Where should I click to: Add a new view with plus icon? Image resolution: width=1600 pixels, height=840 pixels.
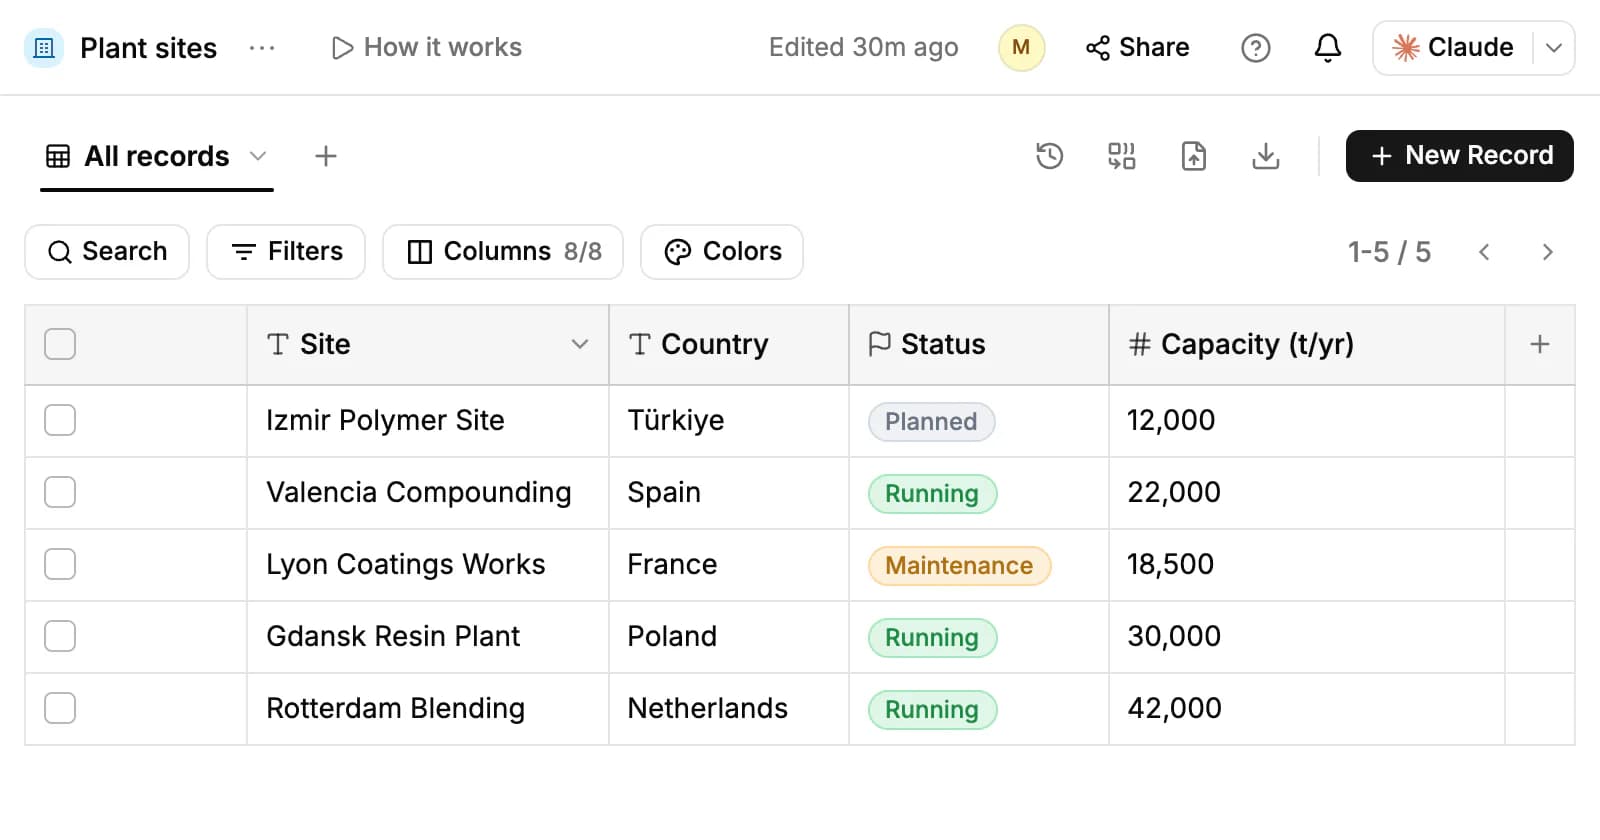pos(325,156)
